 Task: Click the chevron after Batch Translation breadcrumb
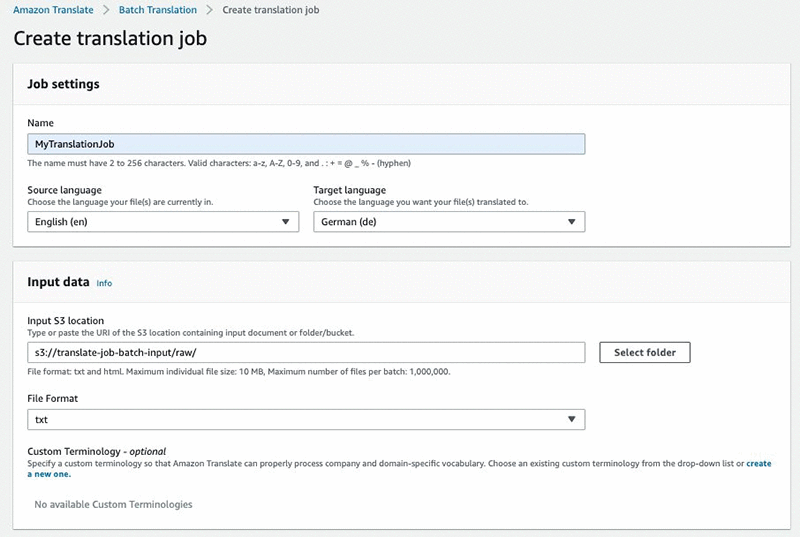[208, 10]
